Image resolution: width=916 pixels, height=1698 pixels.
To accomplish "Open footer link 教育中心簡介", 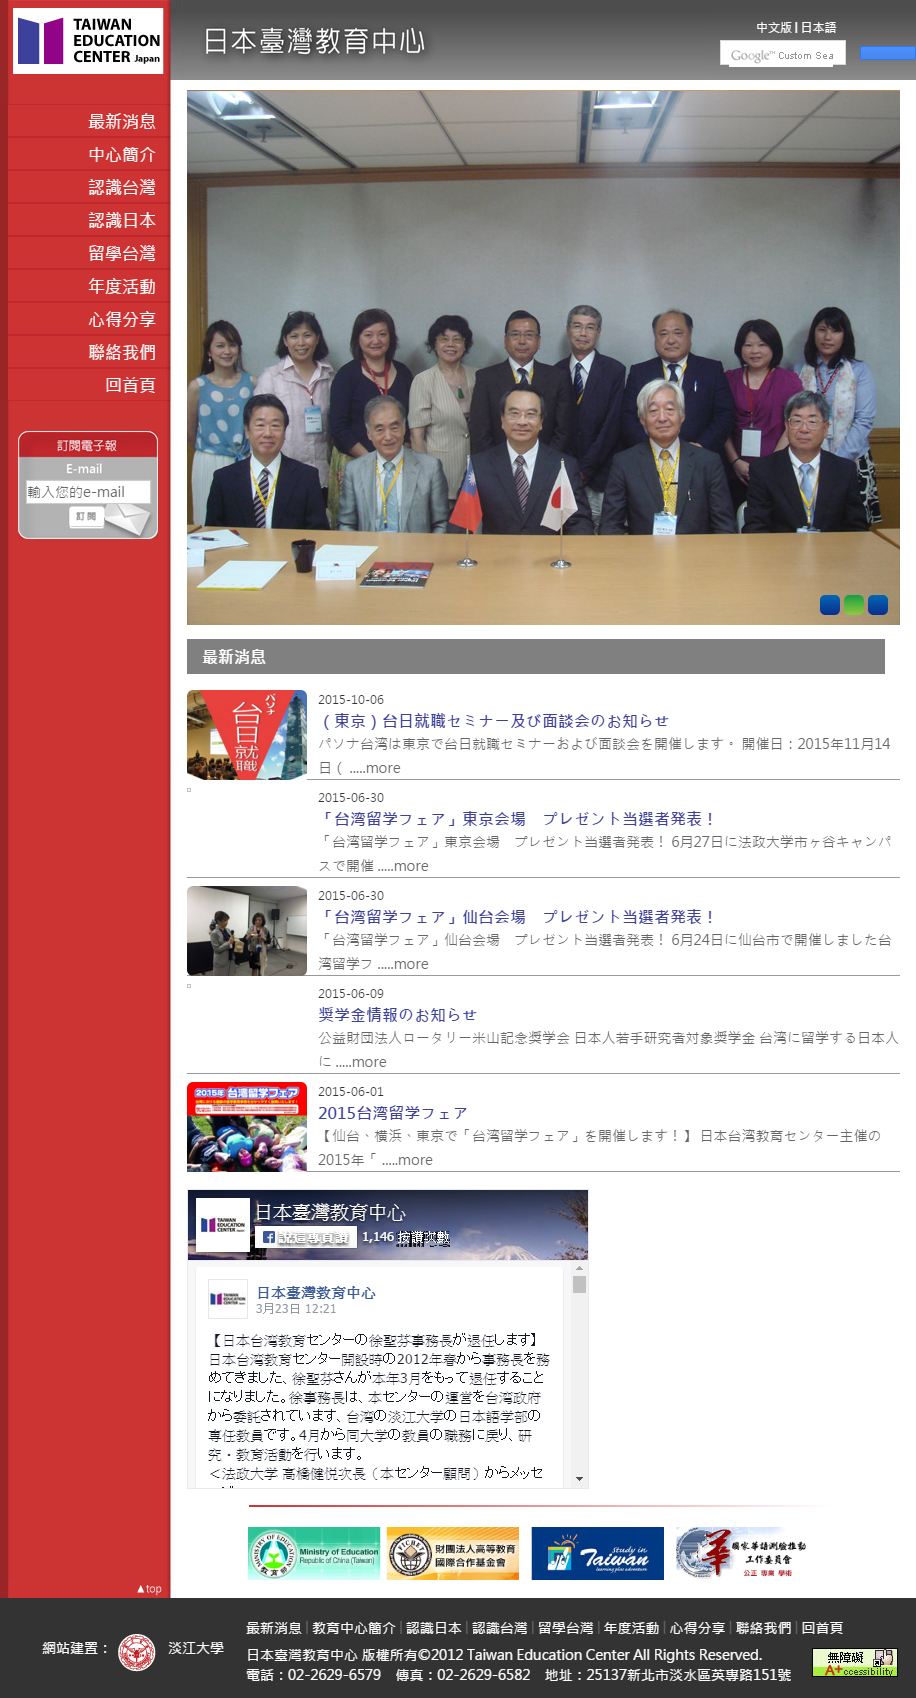I will (354, 1628).
